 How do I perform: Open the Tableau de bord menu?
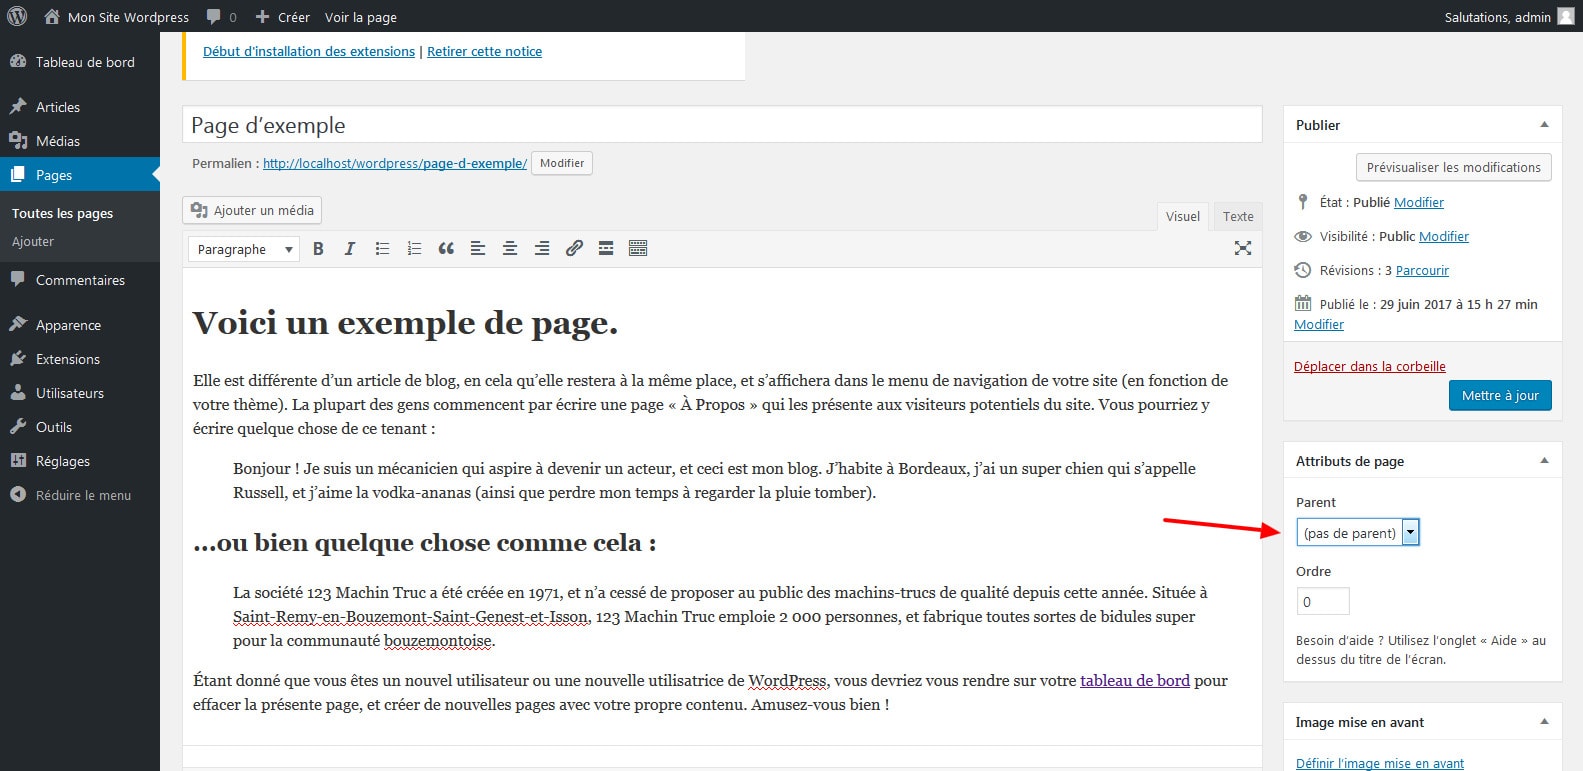click(x=80, y=62)
